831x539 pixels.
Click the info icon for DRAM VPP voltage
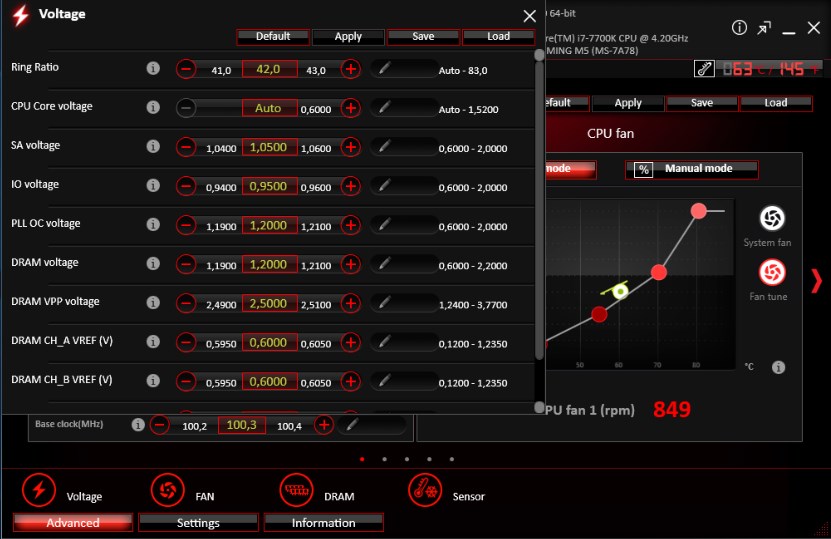pyautogui.click(x=153, y=302)
